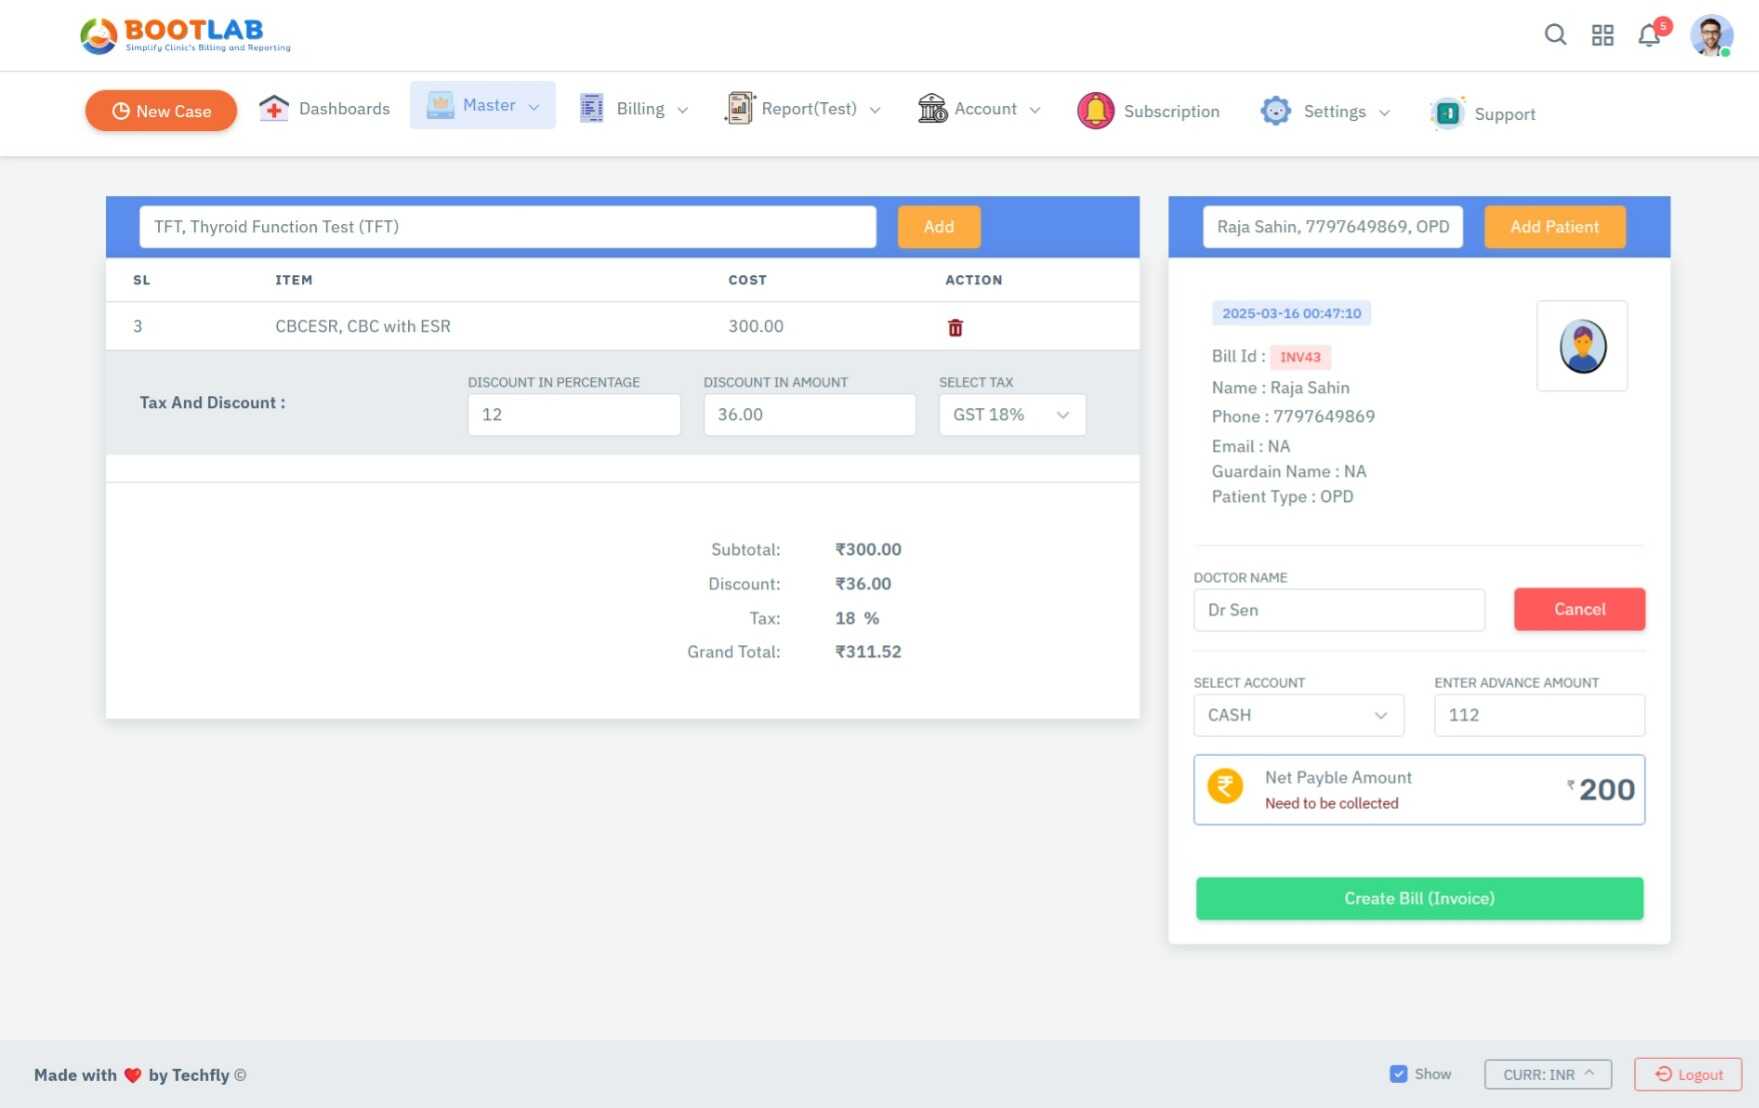Open notifications bell with red badge

point(1650,35)
